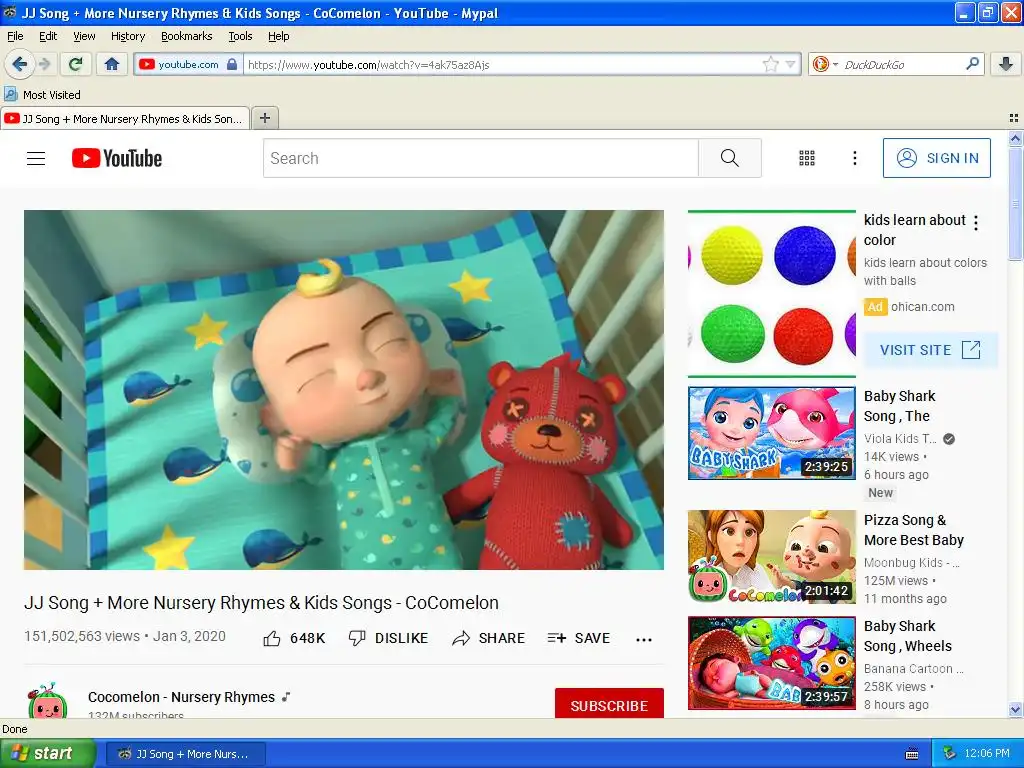Click the youtube.com site identity label

188,64
